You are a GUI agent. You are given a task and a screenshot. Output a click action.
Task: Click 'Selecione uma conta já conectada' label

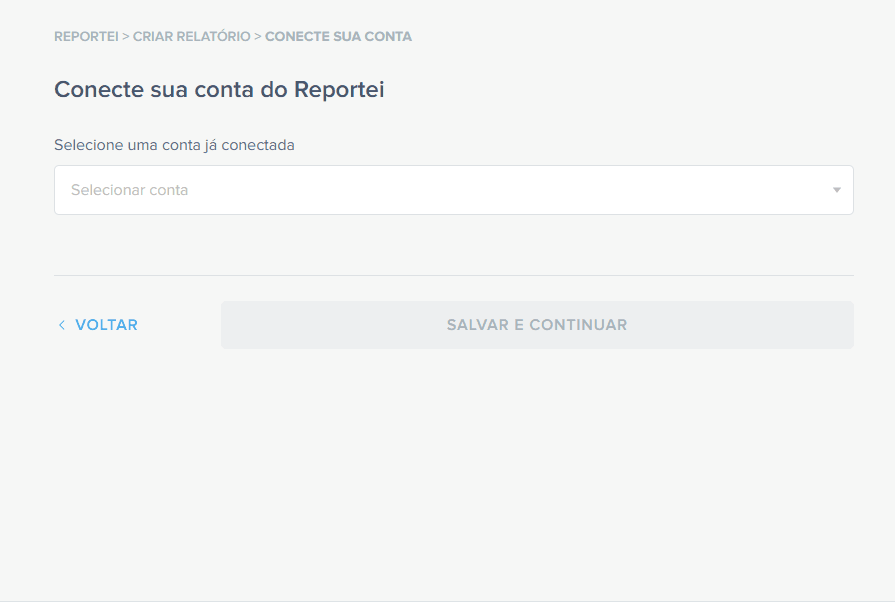(x=174, y=145)
